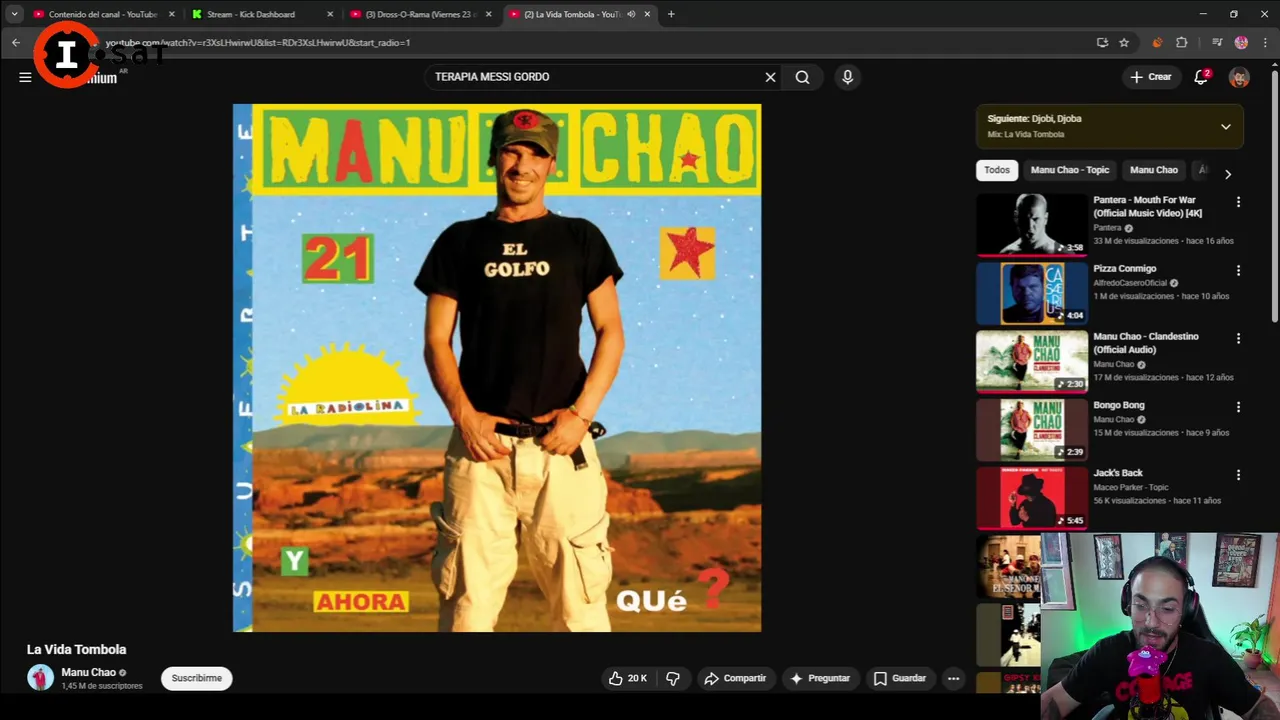Click the address bar URL

[x=258, y=43]
